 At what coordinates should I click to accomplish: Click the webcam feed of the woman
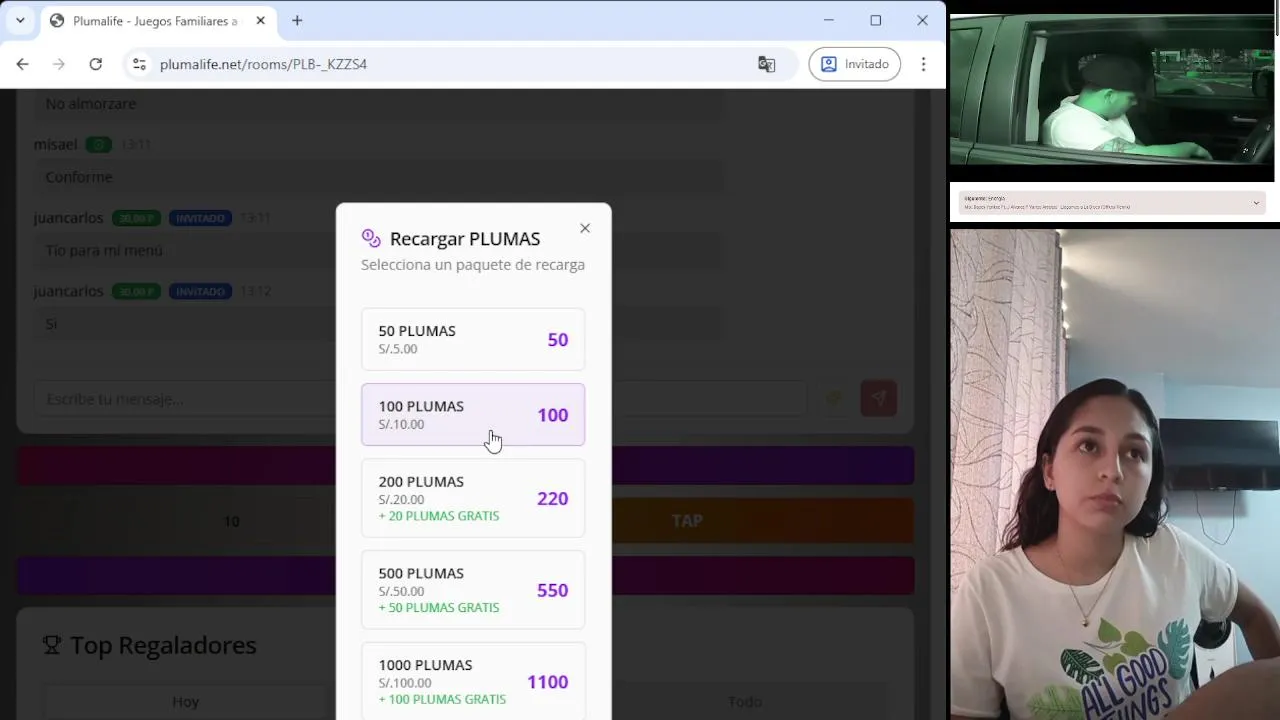tap(1115, 475)
